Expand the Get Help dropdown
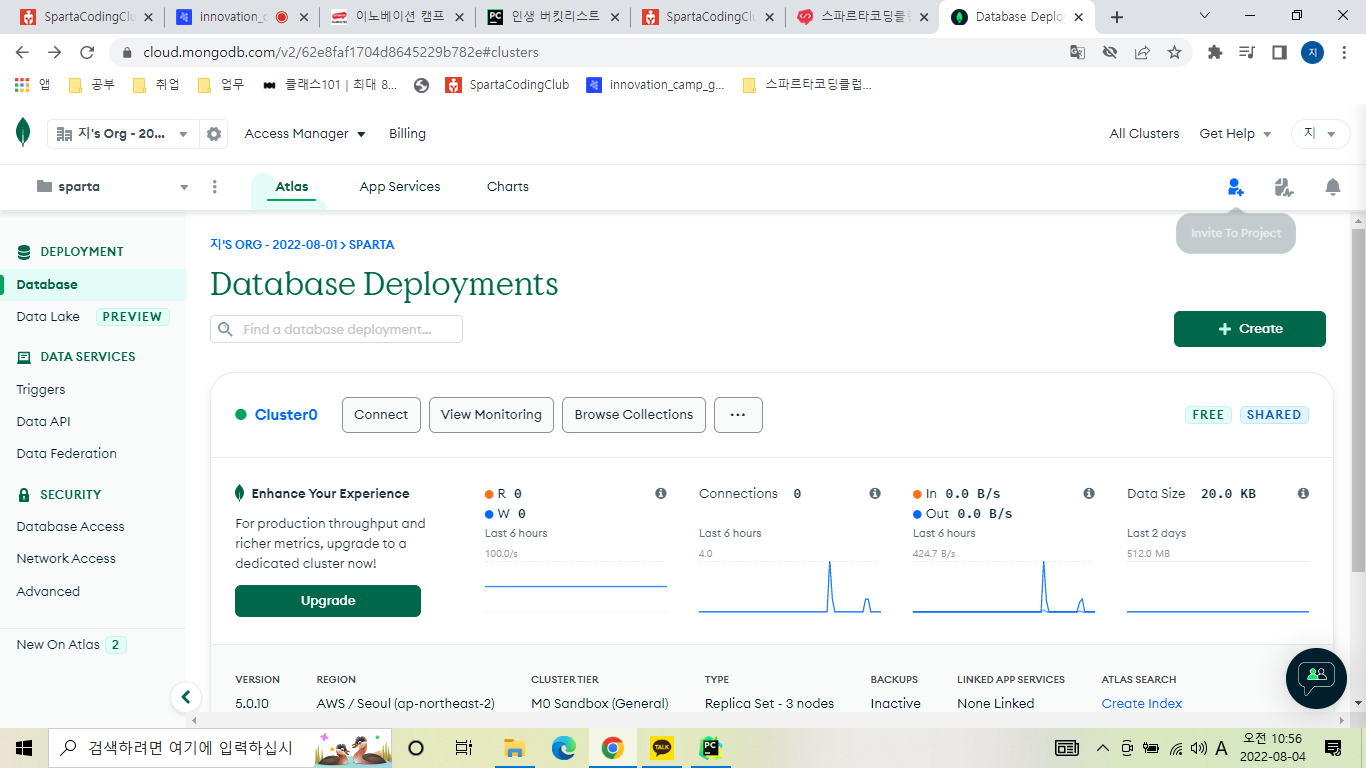 [1236, 134]
